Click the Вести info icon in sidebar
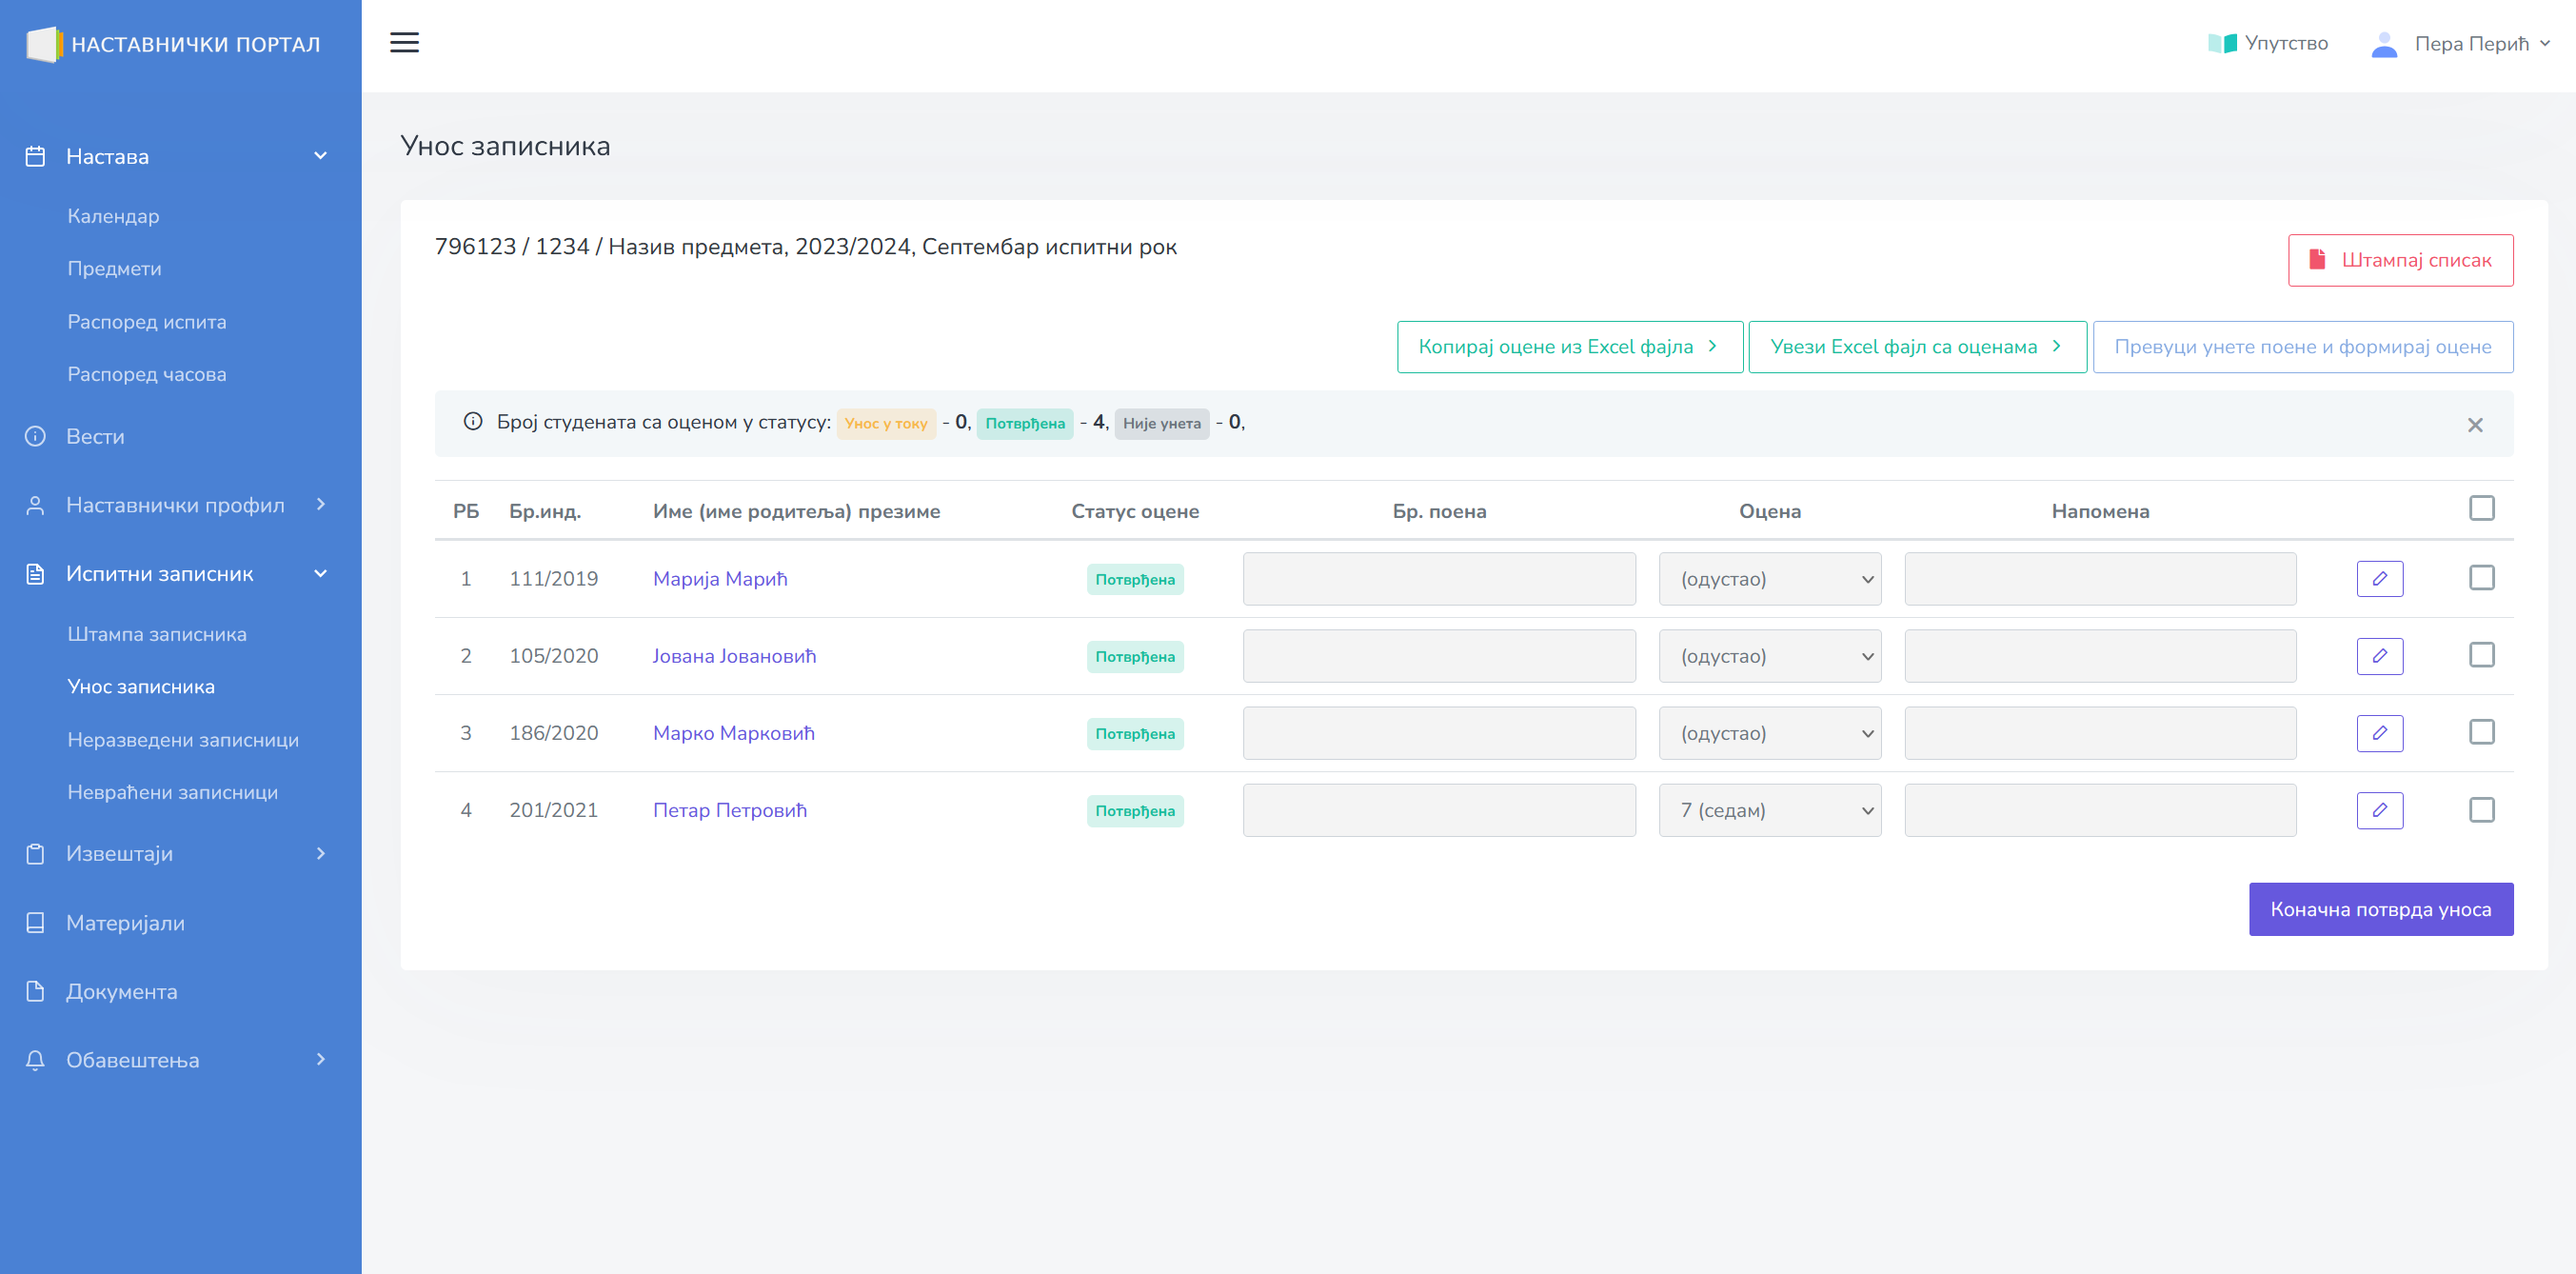This screenshot has width=2576, height=1274. click(35, 437)
